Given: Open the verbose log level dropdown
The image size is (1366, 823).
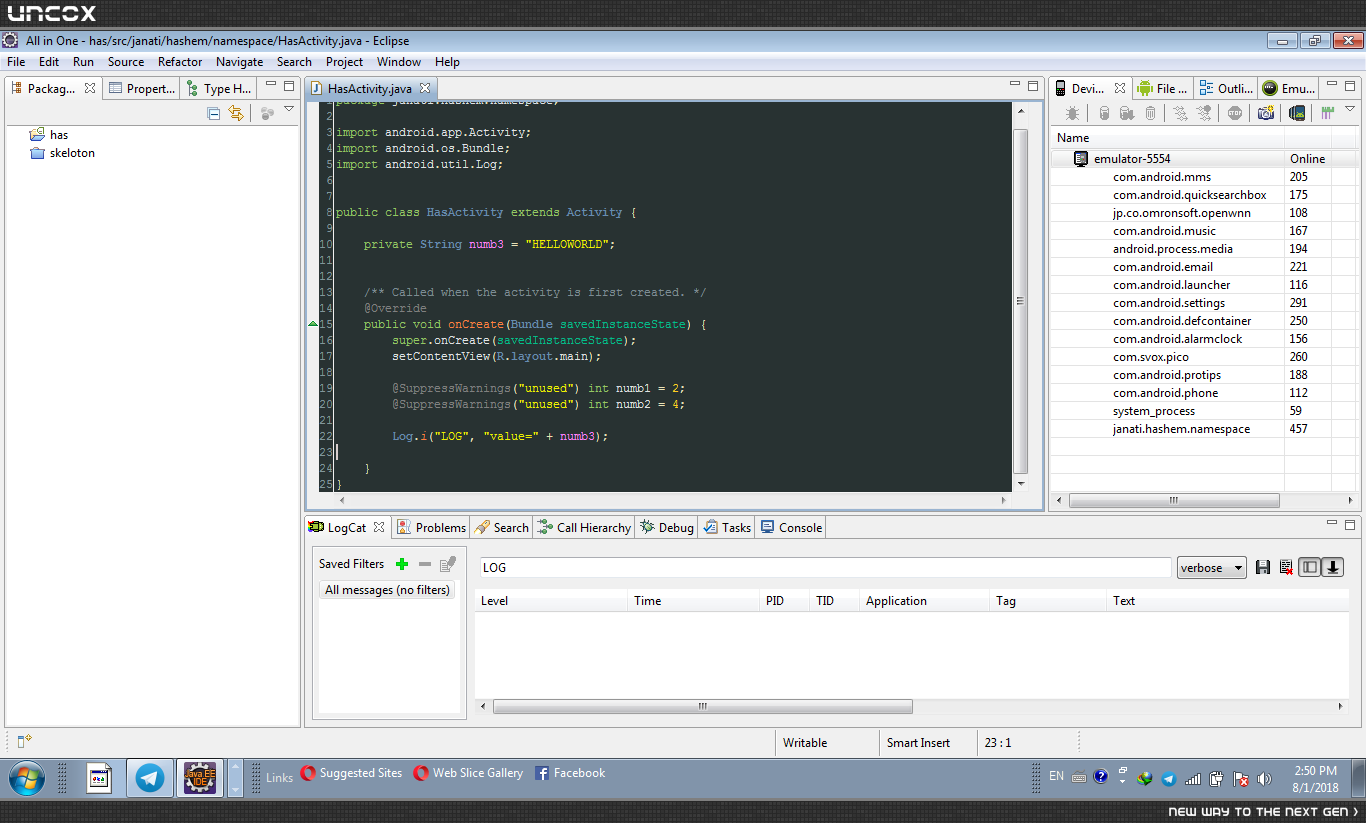Looking at the screenshot, I should click(x=1212, y=568).
